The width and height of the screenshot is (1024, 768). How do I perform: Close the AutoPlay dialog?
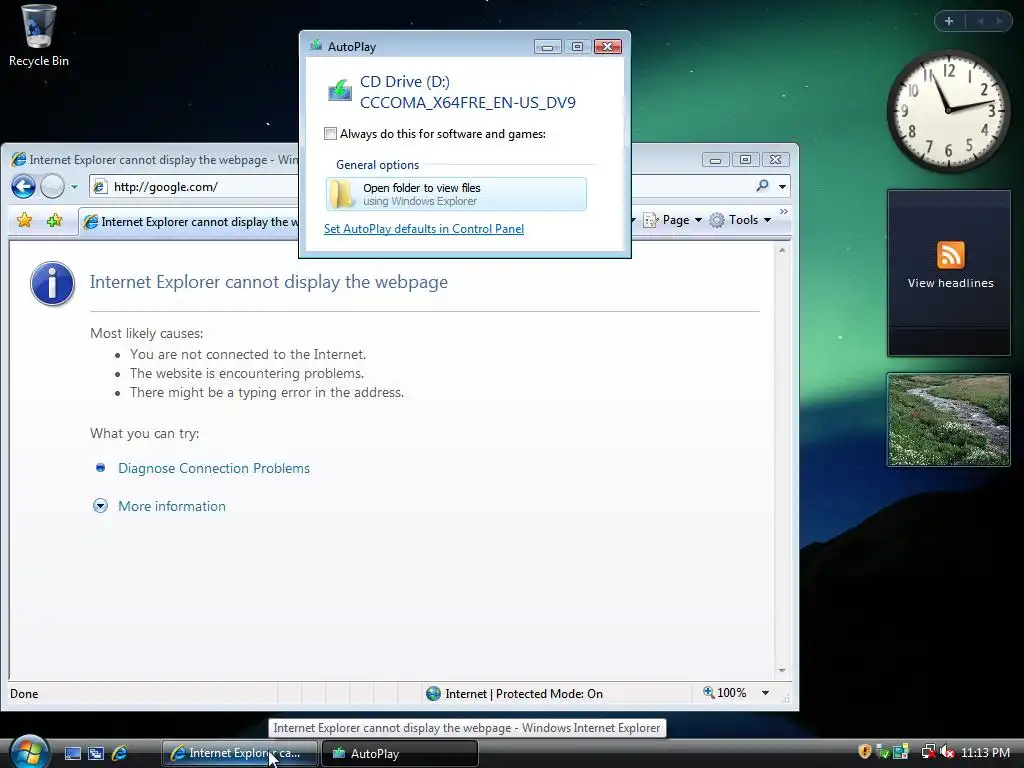tap(607, 46)
